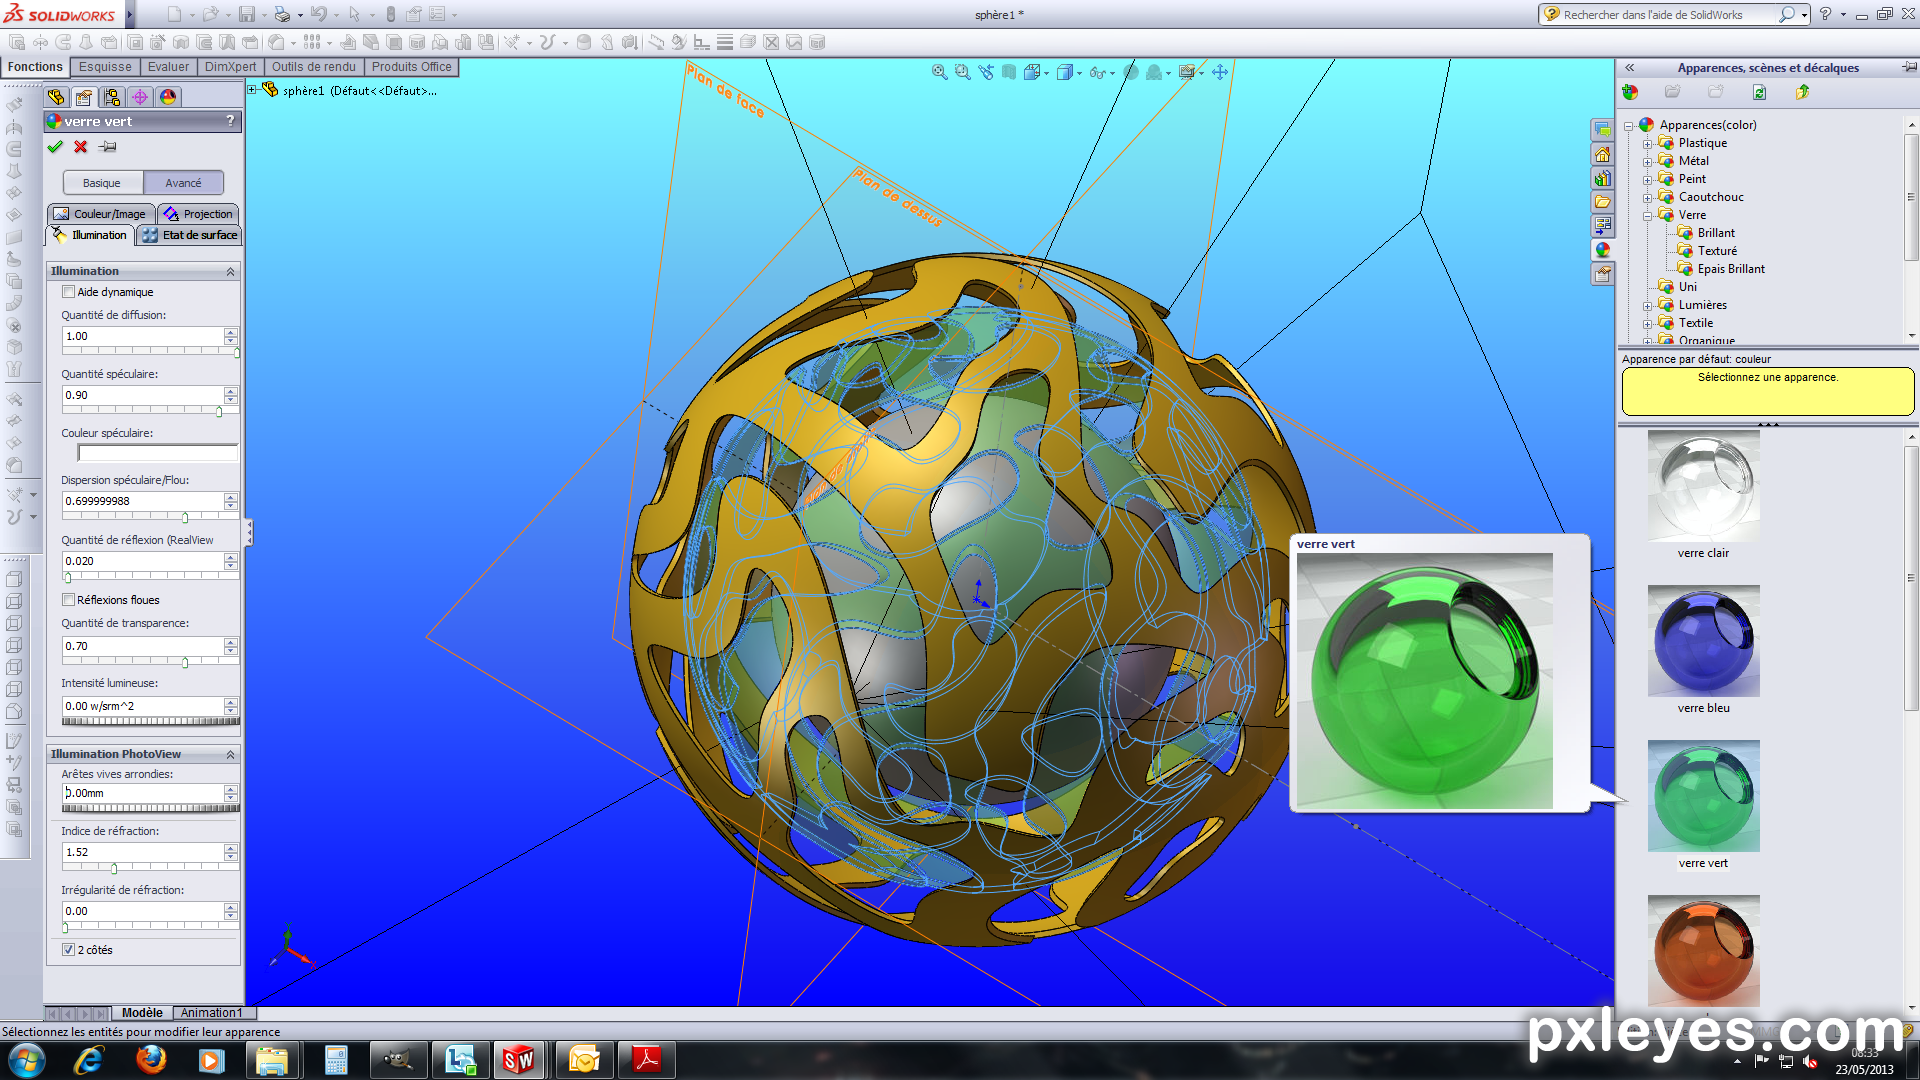Switch to the Outils de rendu tab
1920x1080 pixels.
point(314,67)
